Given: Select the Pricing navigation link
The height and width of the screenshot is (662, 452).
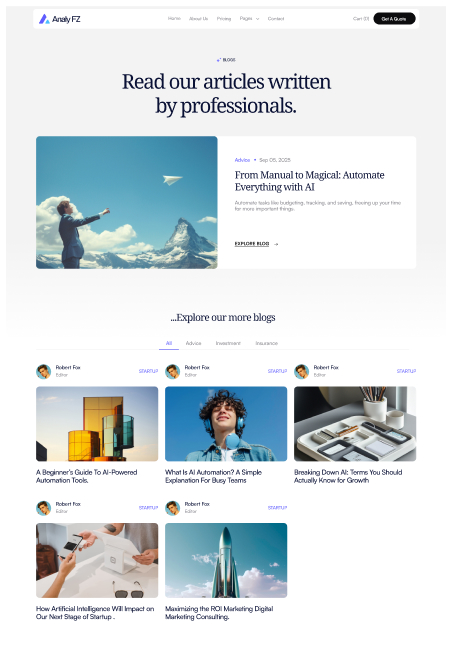Looking at the screenshot, I should point(224,19).
